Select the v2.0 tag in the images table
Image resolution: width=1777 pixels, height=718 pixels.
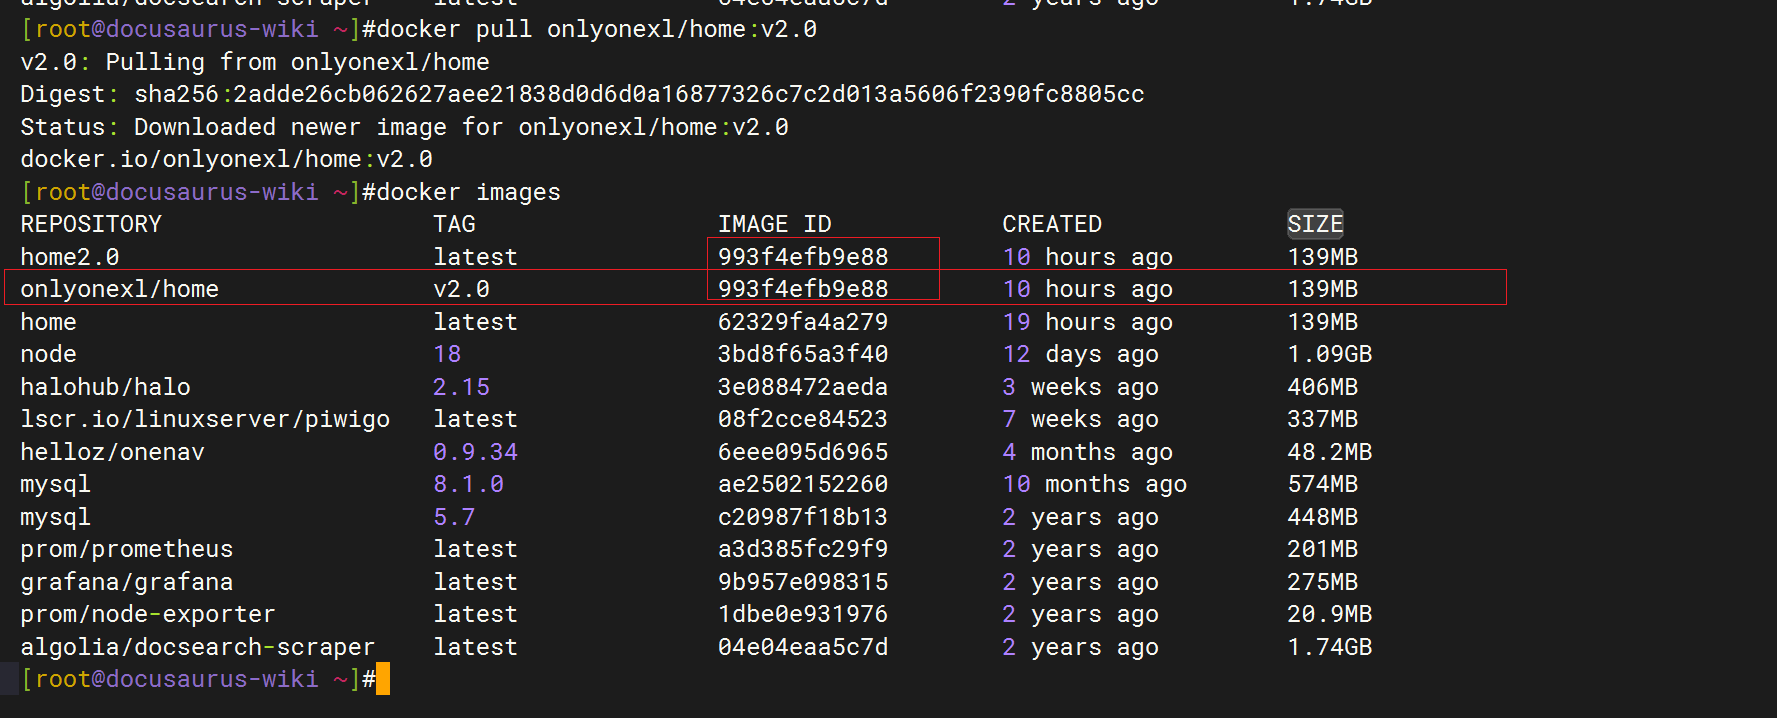click(x=461, y=289)
